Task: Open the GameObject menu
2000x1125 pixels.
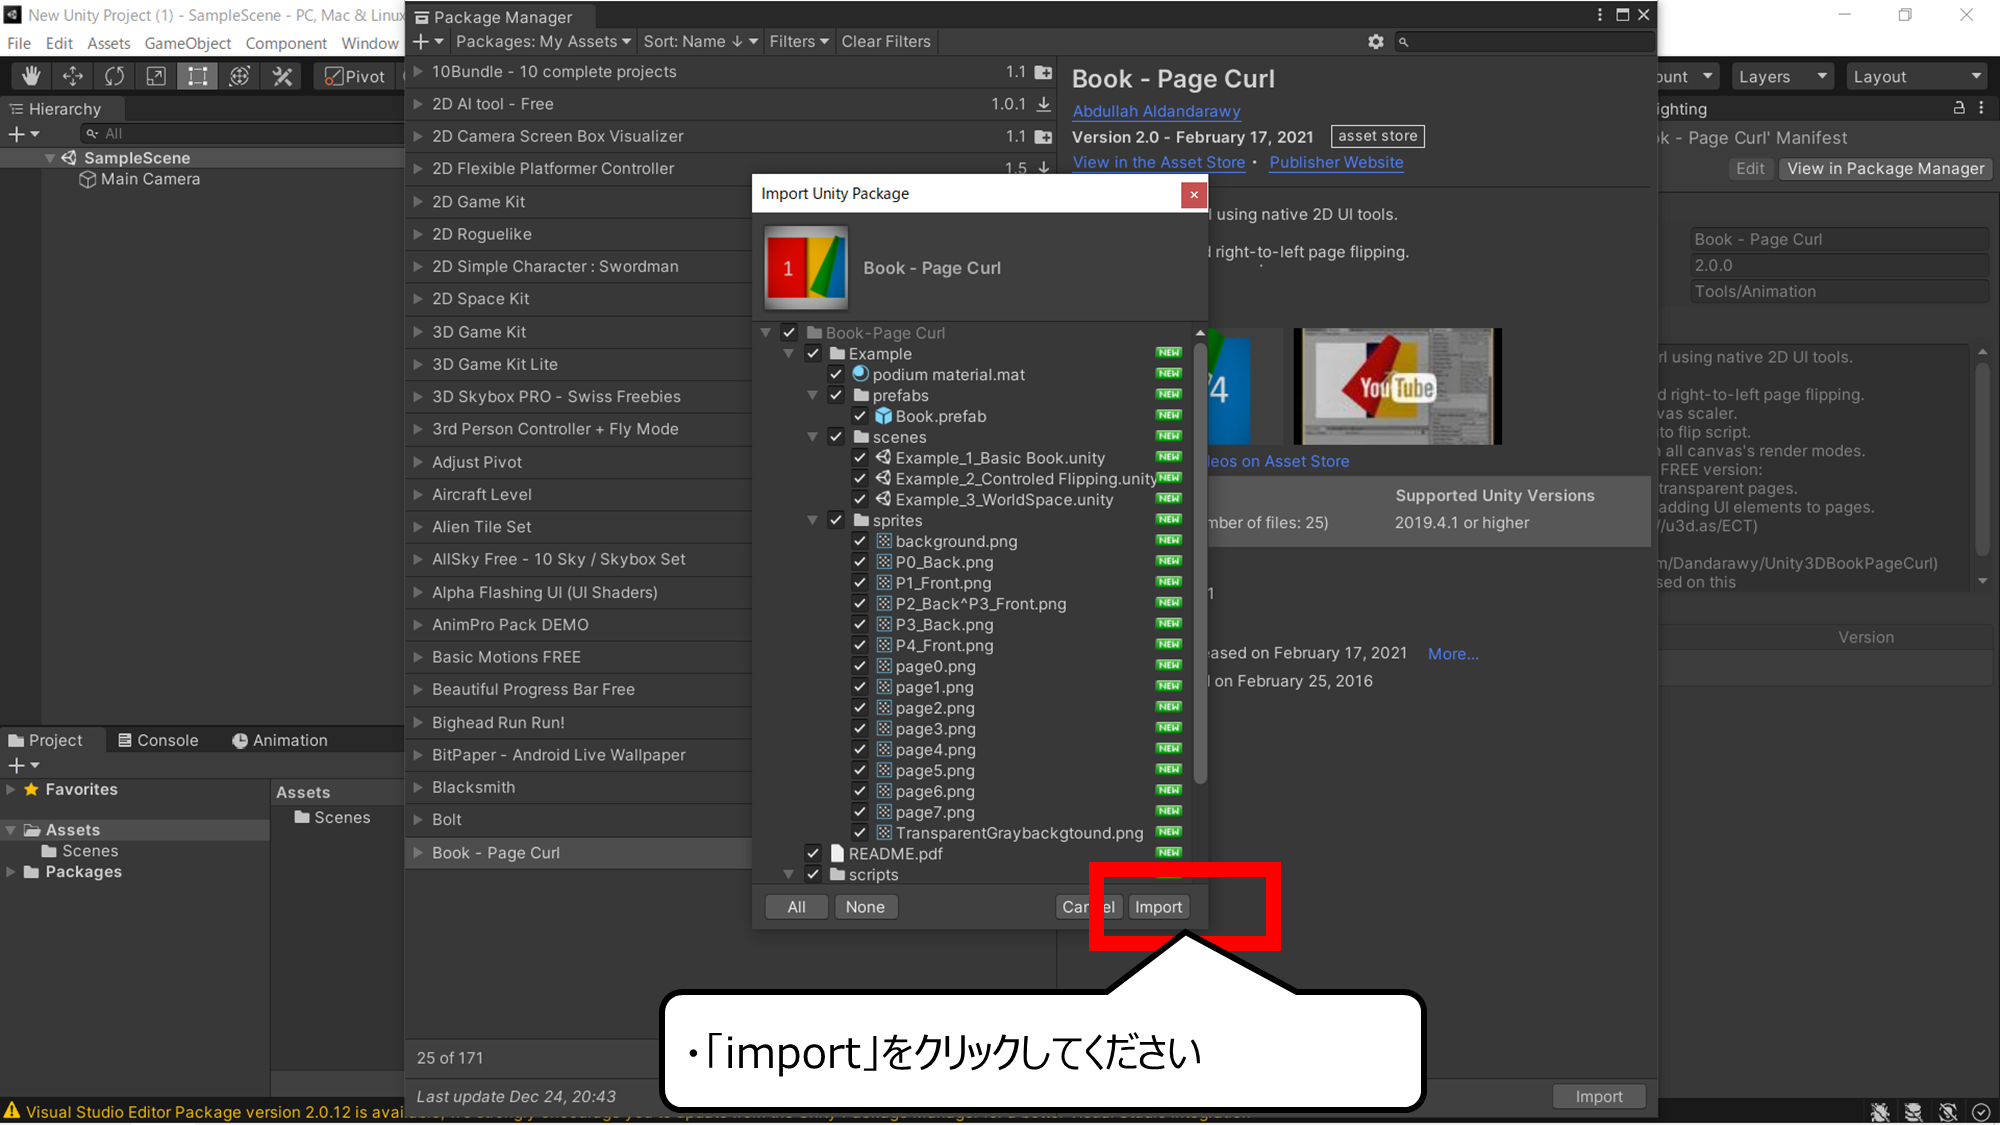Action: (x=188, y=43)
